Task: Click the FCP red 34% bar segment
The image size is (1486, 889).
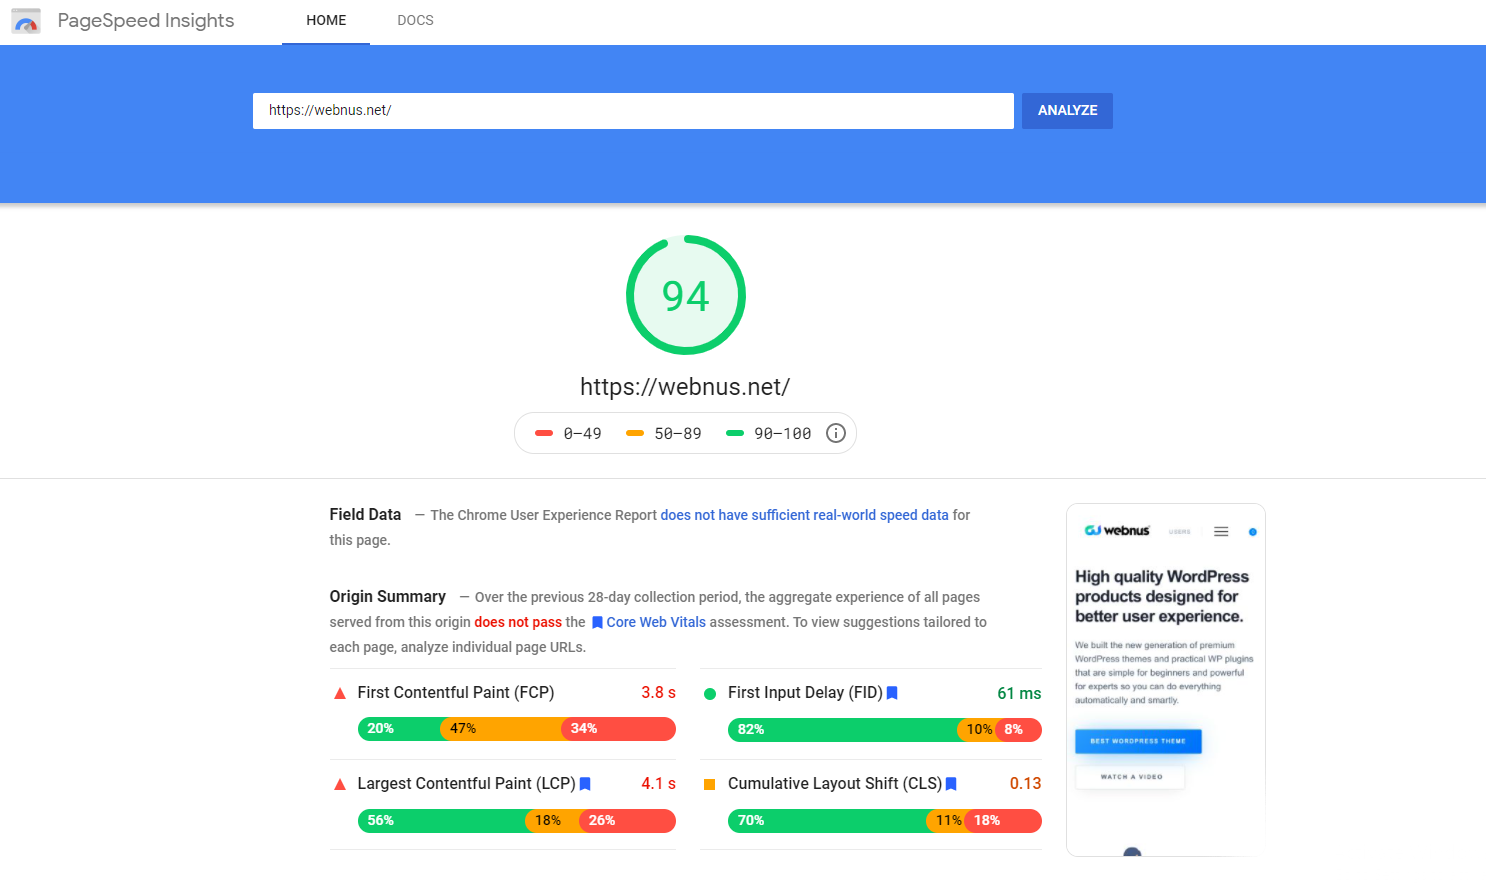Action: point(619,729)
